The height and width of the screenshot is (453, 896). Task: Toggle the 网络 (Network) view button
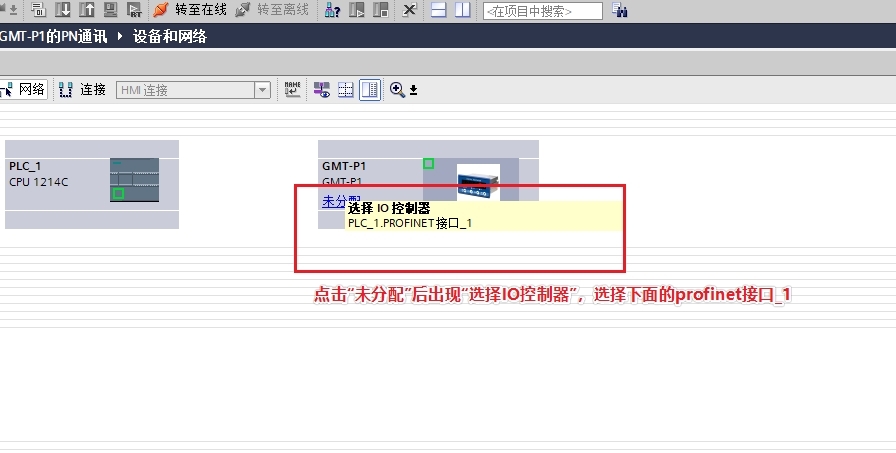pos(25,89)
